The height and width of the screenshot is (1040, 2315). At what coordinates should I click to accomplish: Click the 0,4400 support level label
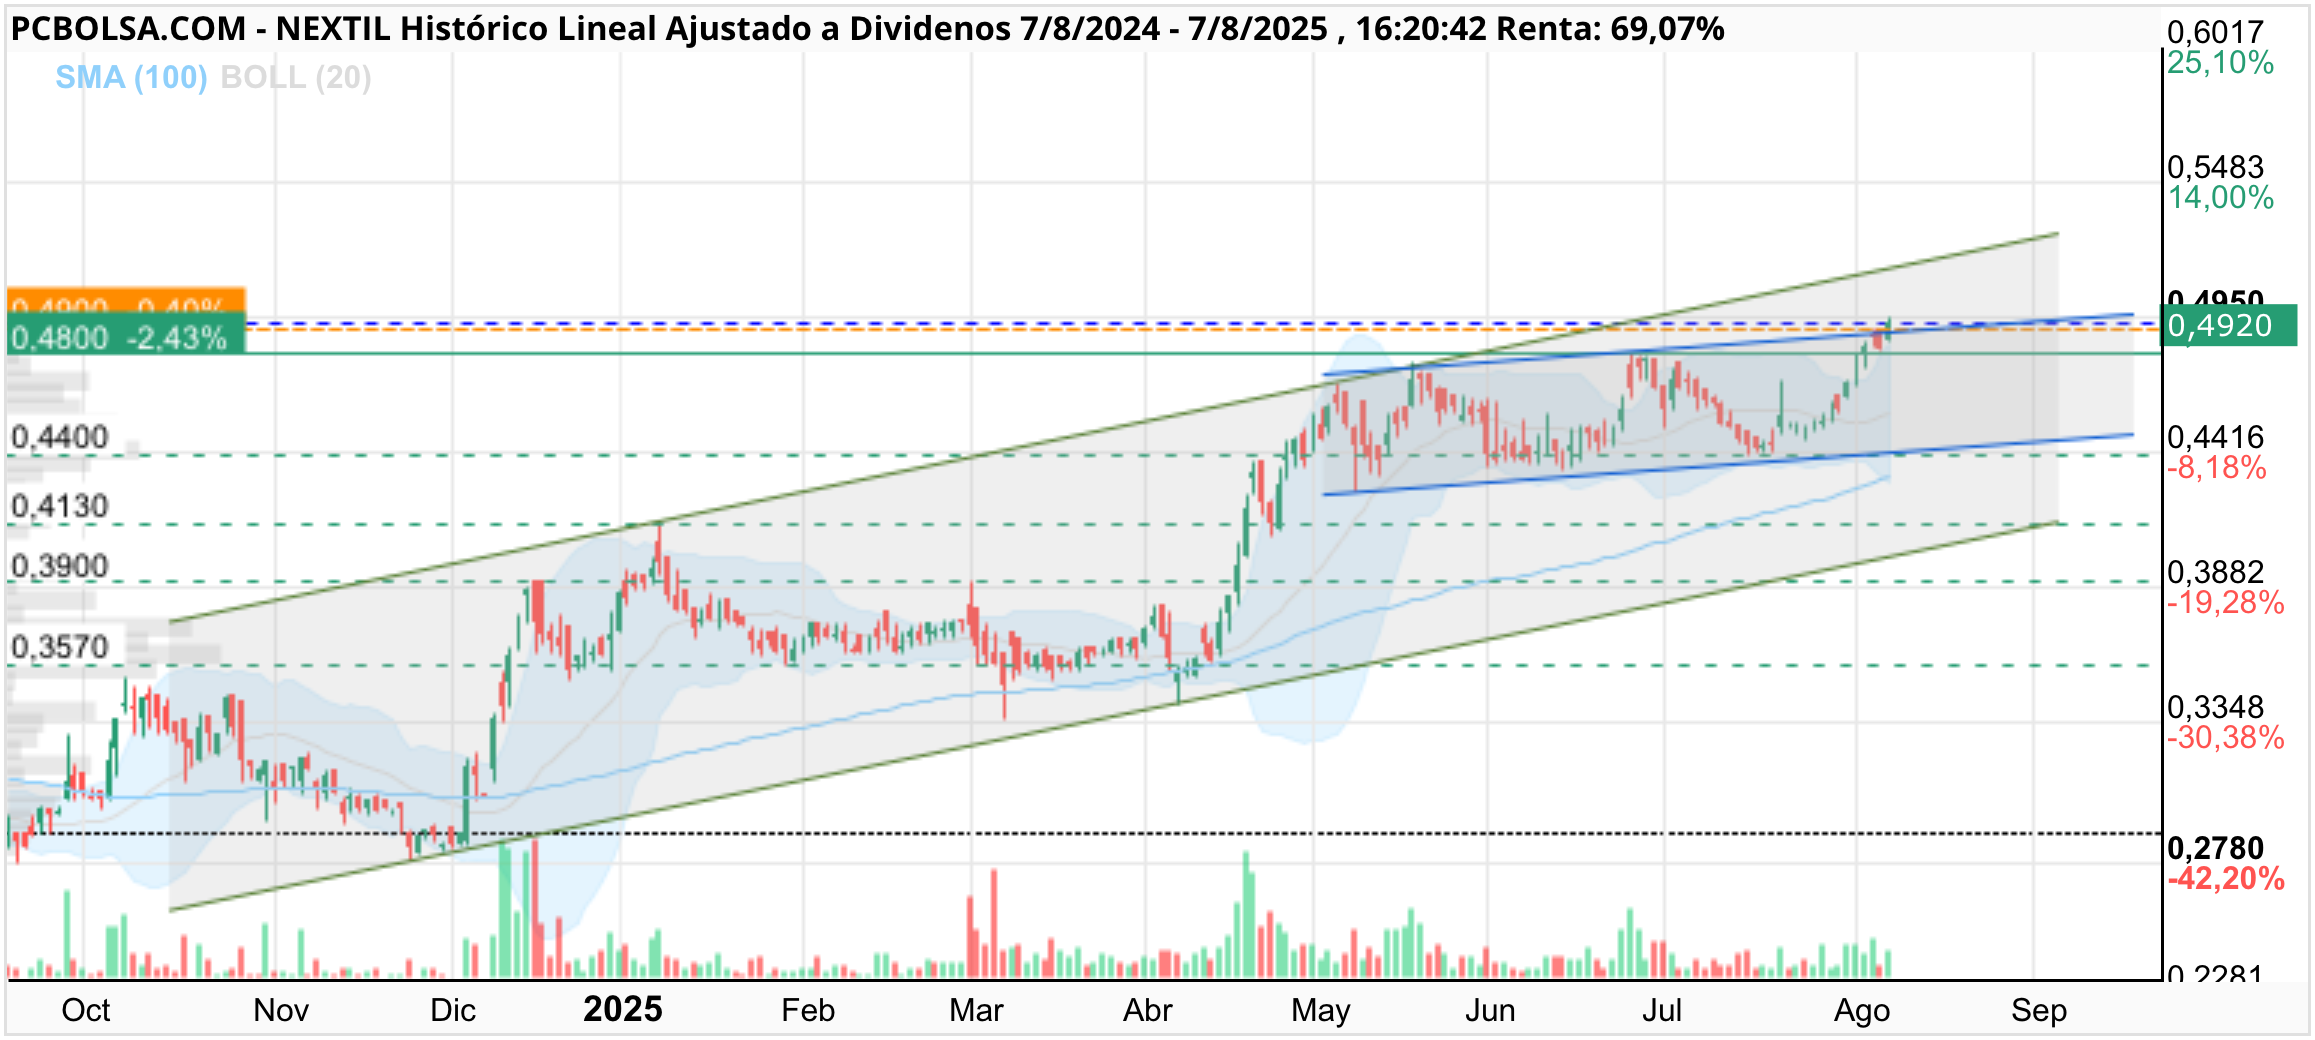(x=60, y=437)
